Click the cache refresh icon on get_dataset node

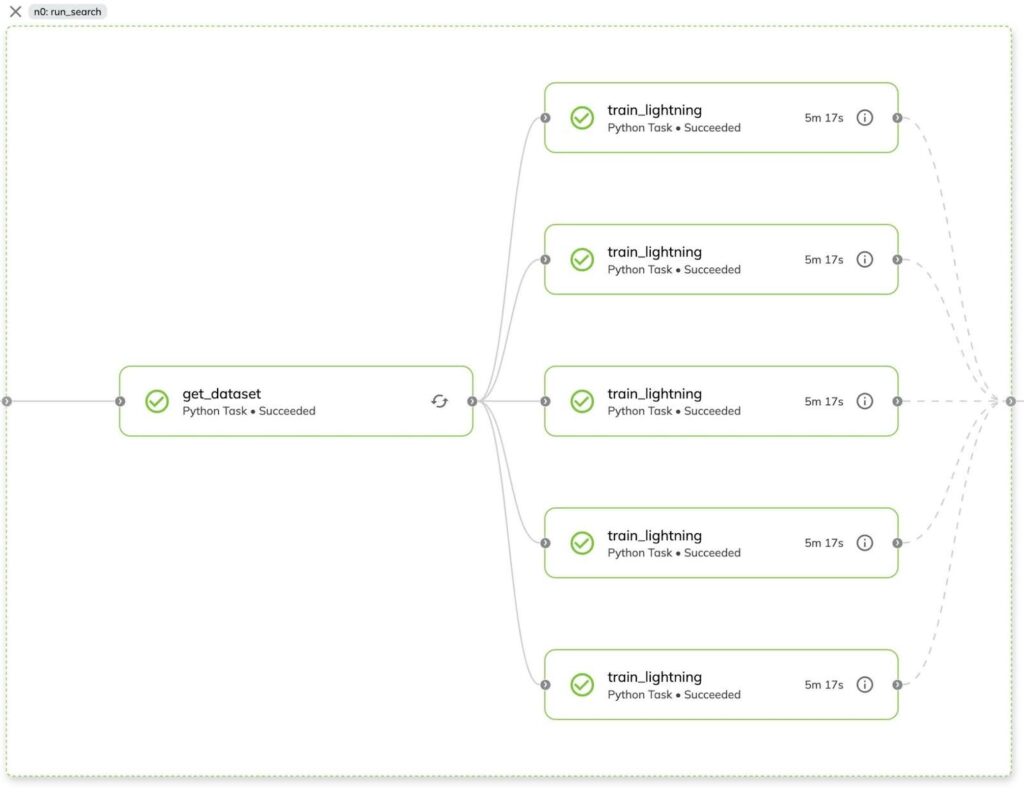[x=438, y=400]
